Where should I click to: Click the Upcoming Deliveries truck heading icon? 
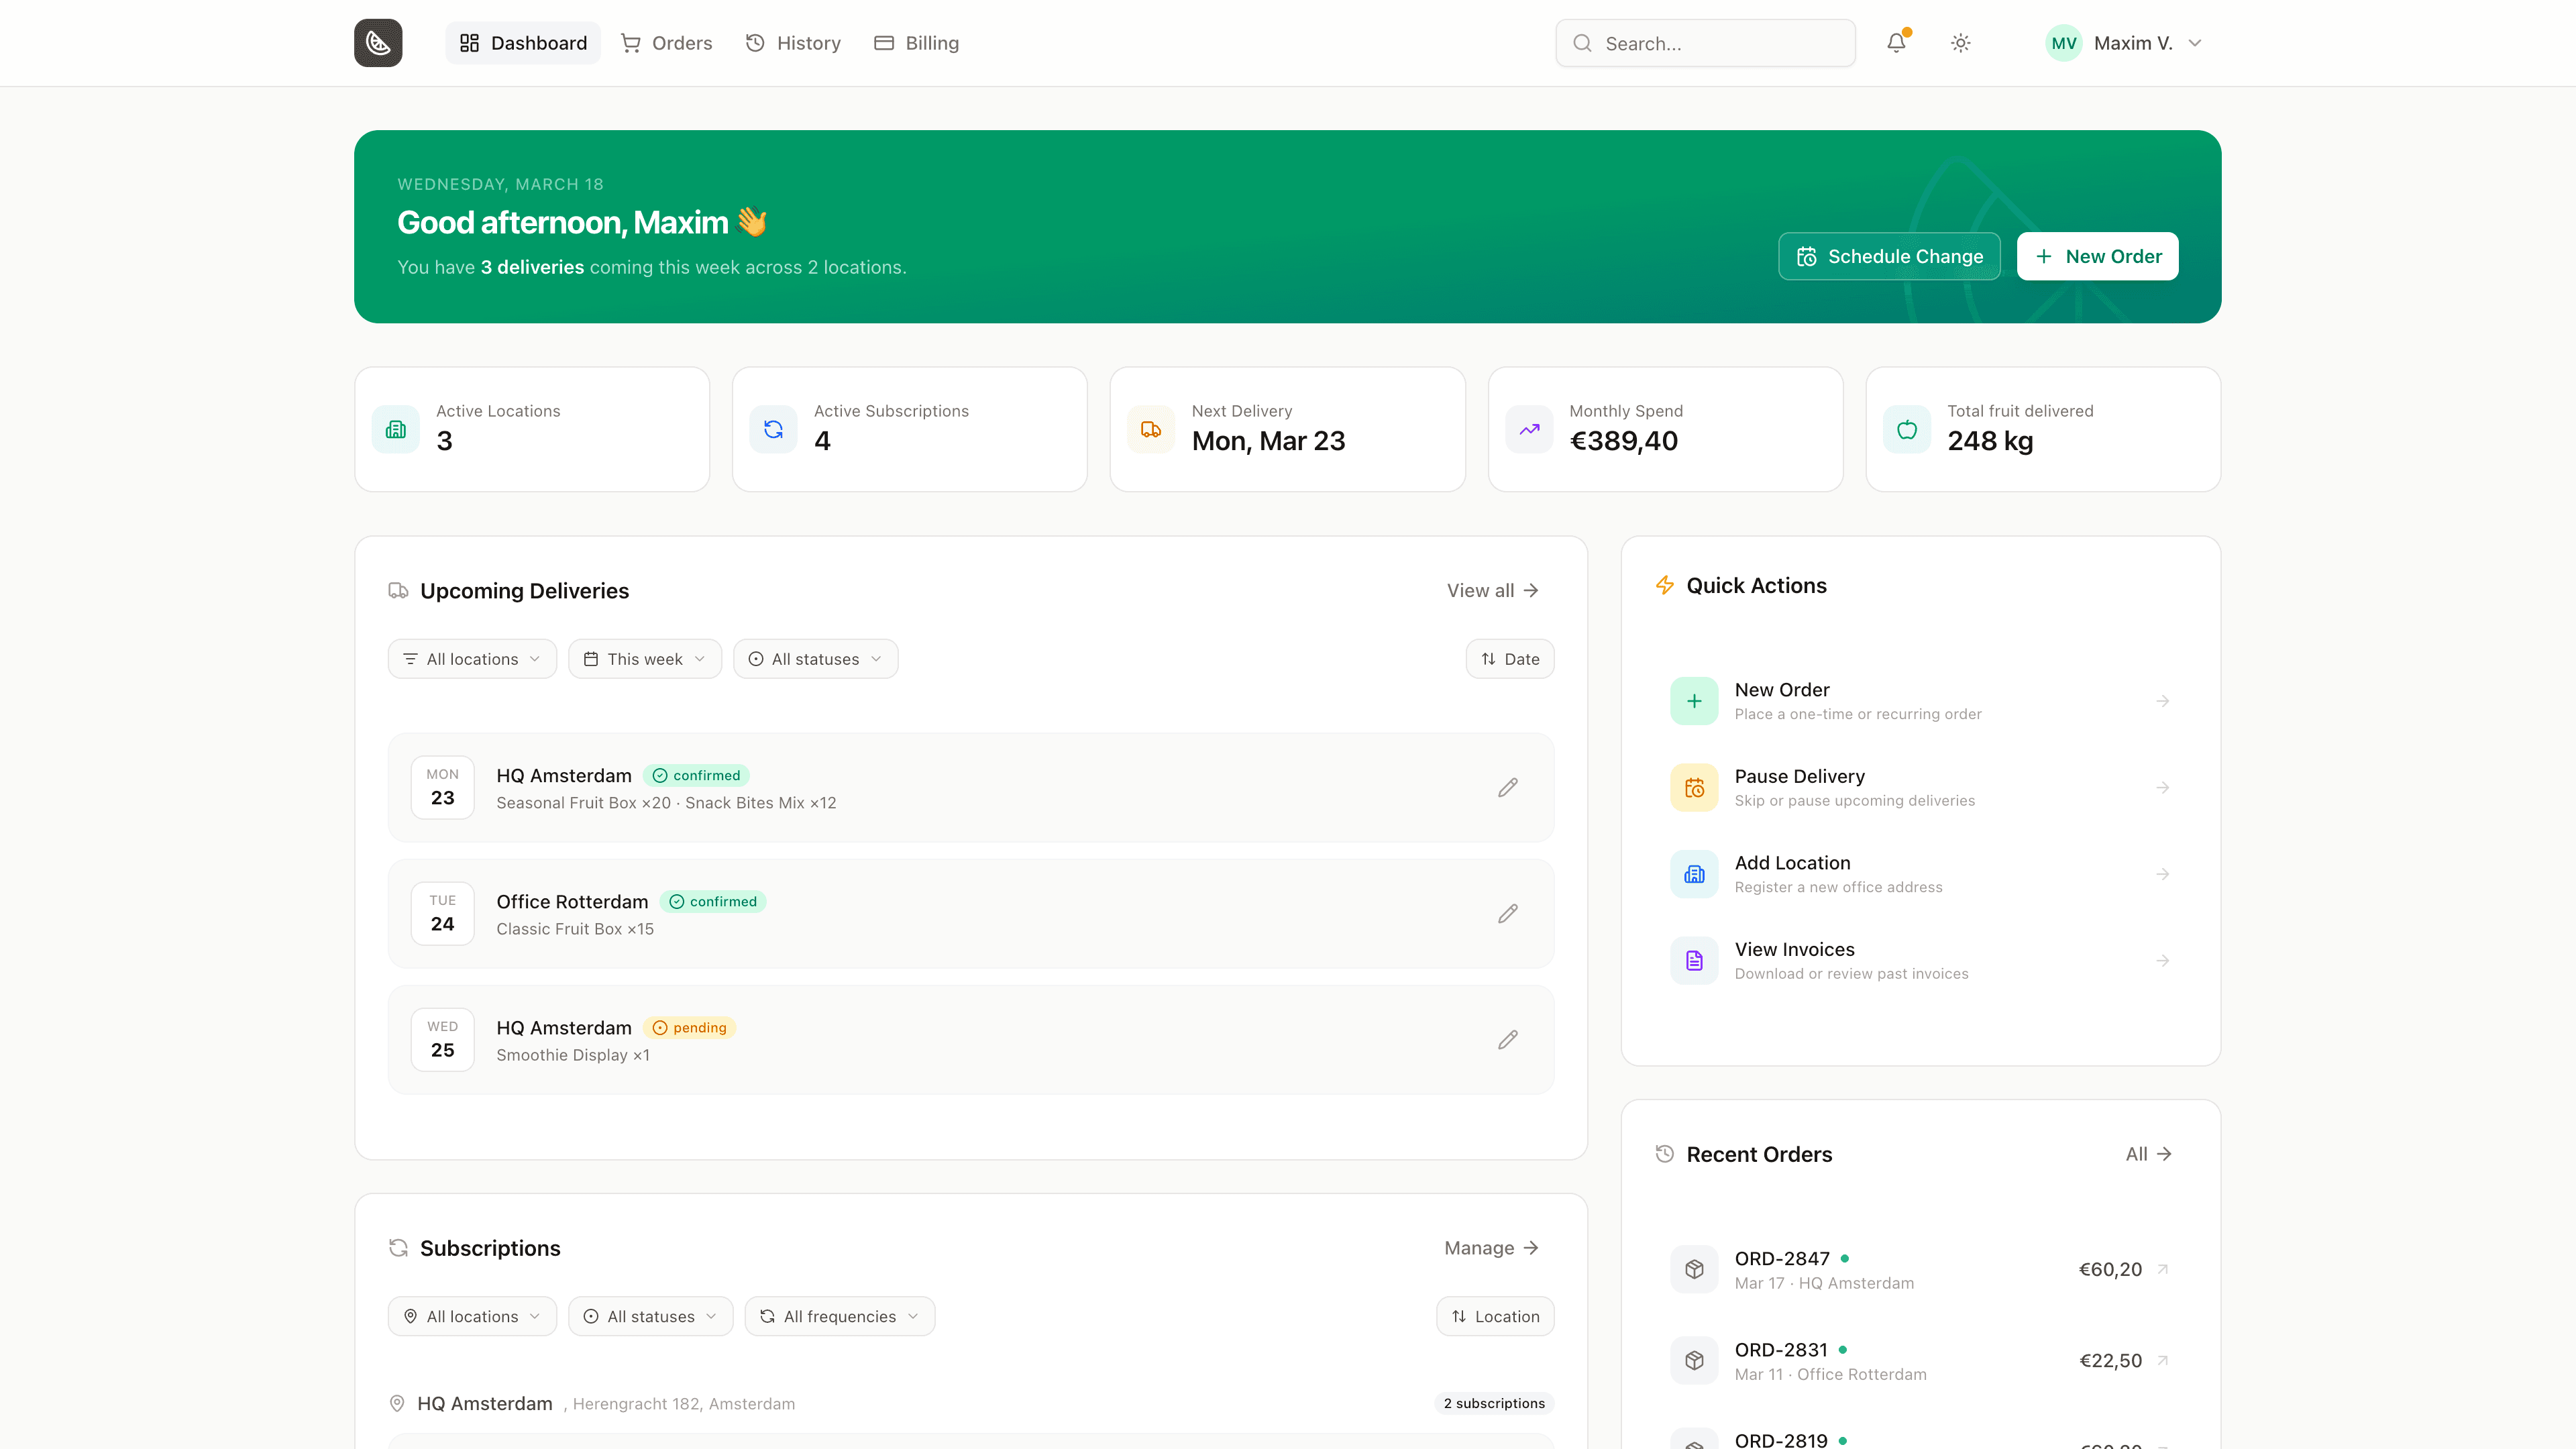pos(398,591)
